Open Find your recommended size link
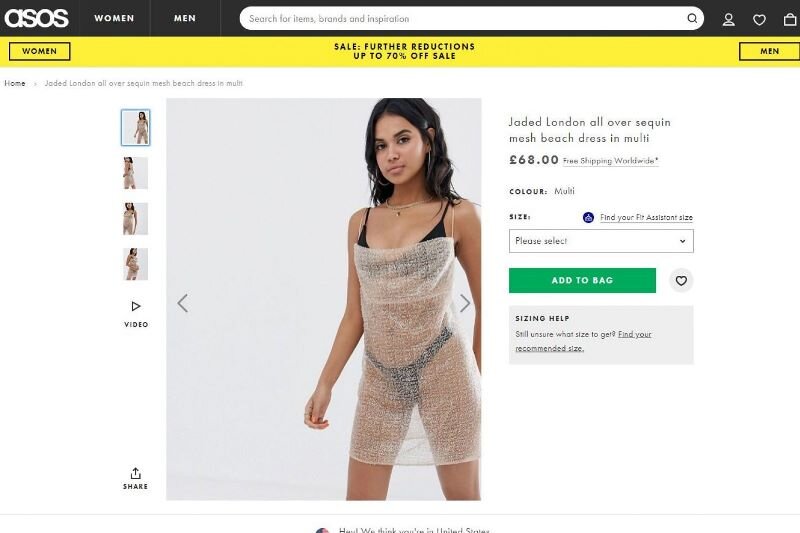800x533 pixels. click(583, 341)
